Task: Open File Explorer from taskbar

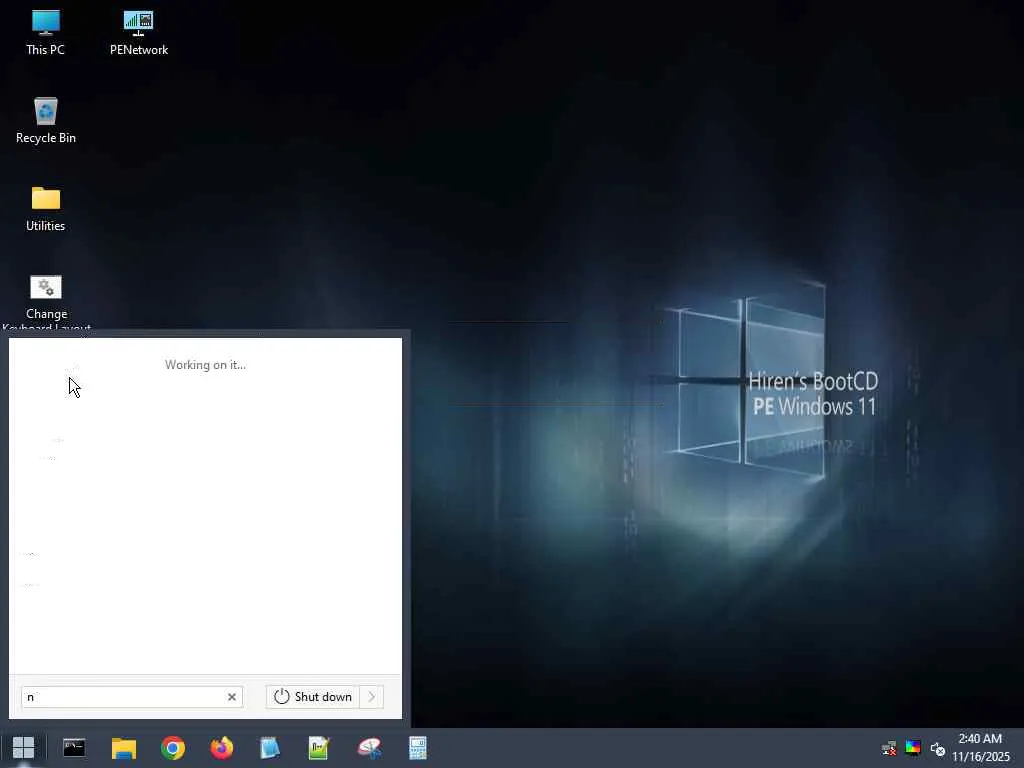Action: pos(123,748)
